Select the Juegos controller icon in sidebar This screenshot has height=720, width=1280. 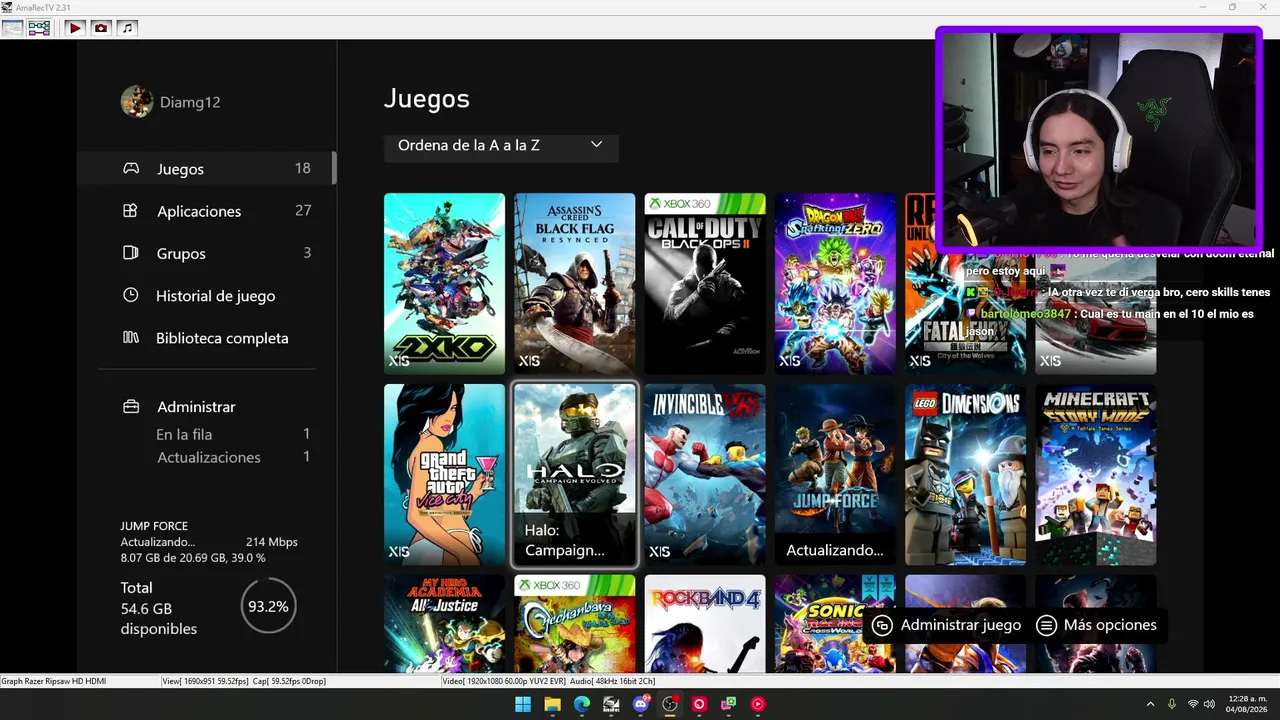[131, 168]
